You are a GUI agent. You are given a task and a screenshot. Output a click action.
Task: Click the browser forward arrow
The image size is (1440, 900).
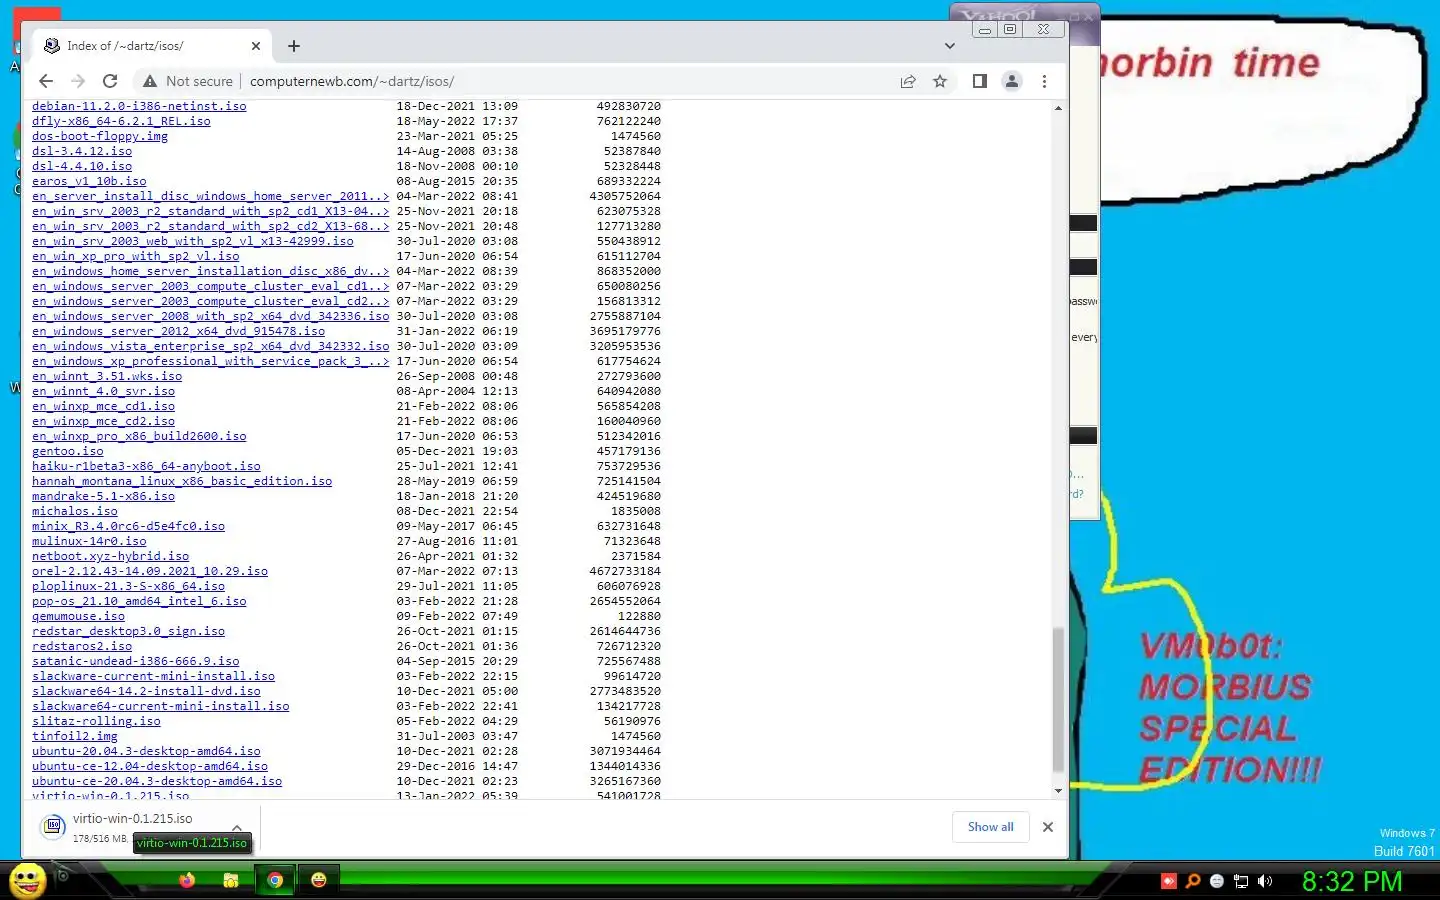pos(78,81)
